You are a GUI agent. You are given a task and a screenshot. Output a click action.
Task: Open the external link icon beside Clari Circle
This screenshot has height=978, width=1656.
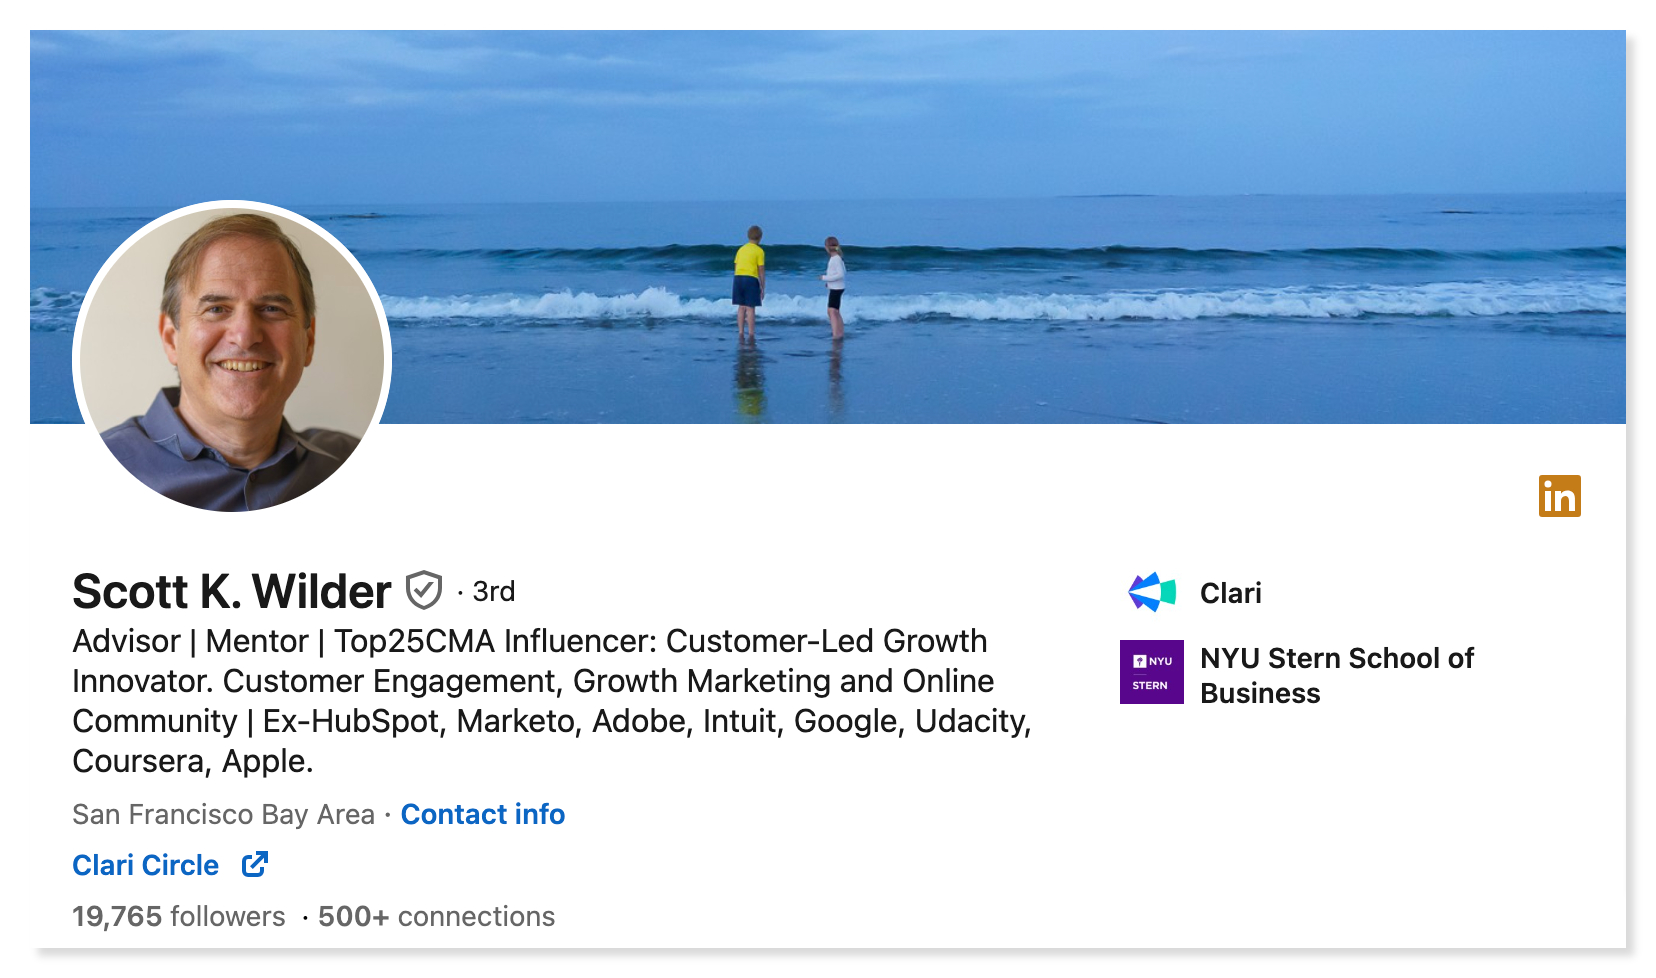point(255,864)
